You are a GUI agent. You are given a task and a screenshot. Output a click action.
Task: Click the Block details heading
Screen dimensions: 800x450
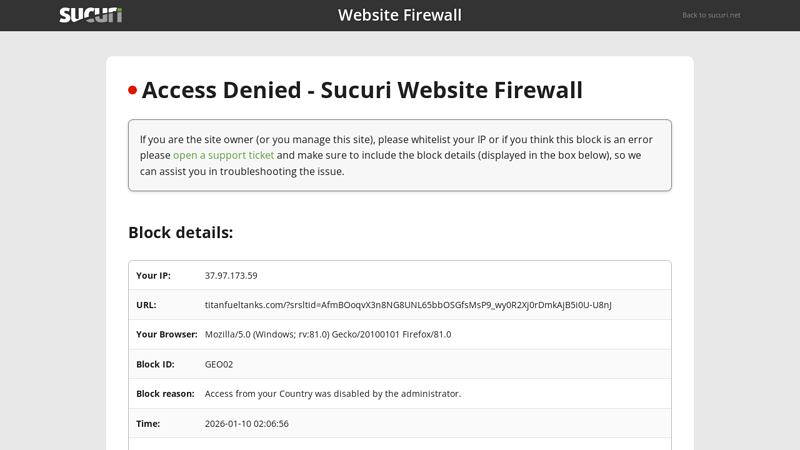[x=180, y=232]
